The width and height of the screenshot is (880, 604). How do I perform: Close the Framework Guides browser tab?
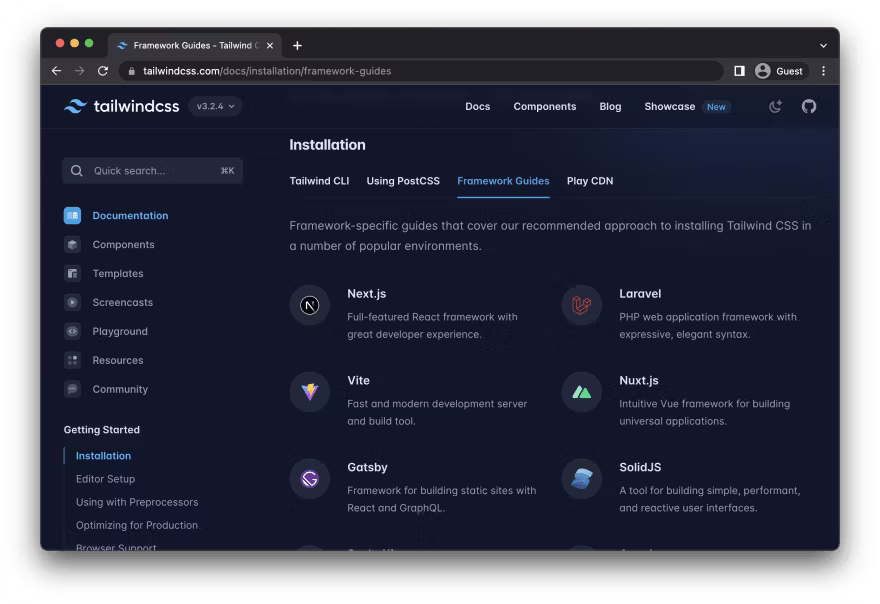pyautogui.click(x=270, y=45)
